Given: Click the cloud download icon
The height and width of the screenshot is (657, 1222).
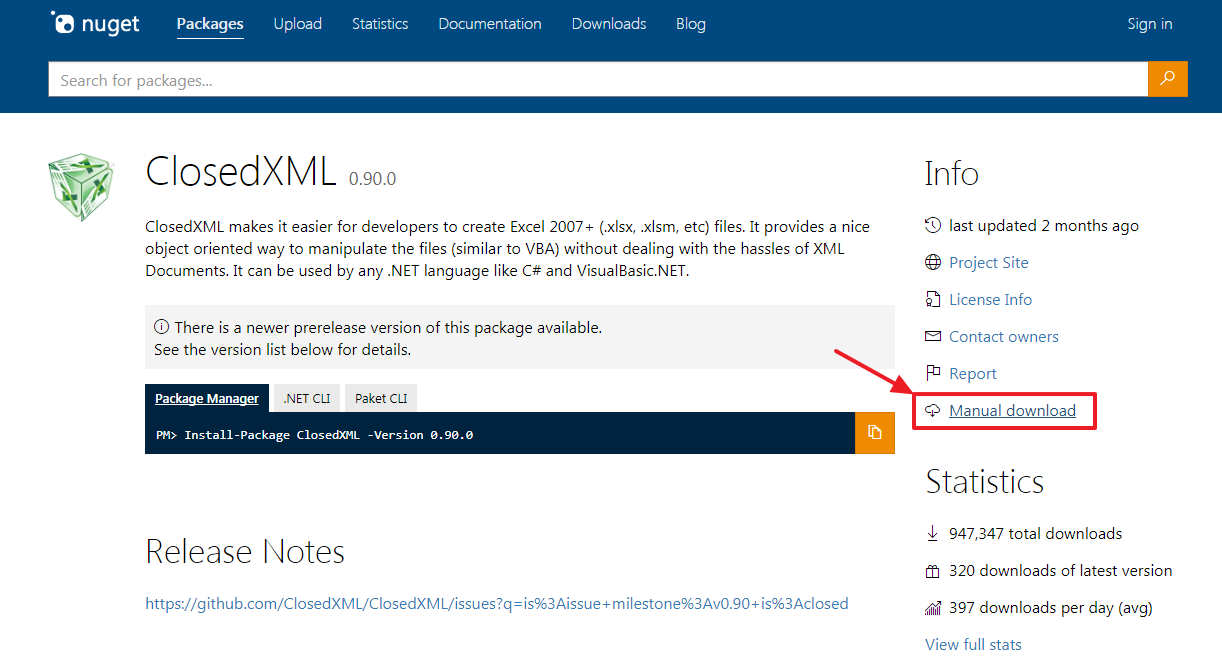Looking at the screenshot, I should [x=933, y=411].
